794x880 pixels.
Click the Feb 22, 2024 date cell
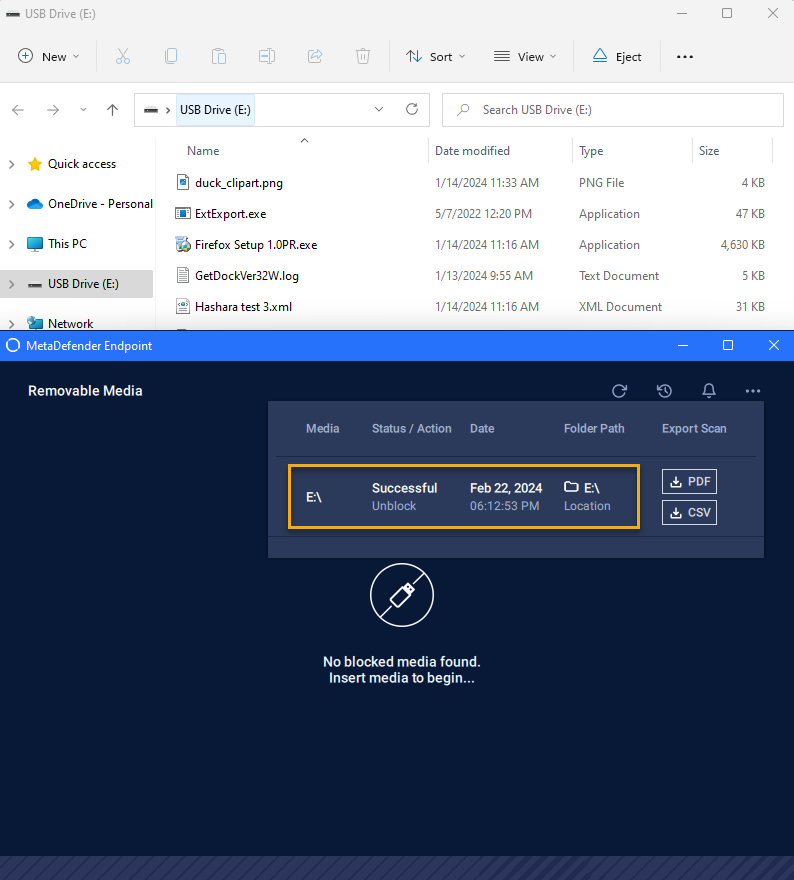[506, 496]
